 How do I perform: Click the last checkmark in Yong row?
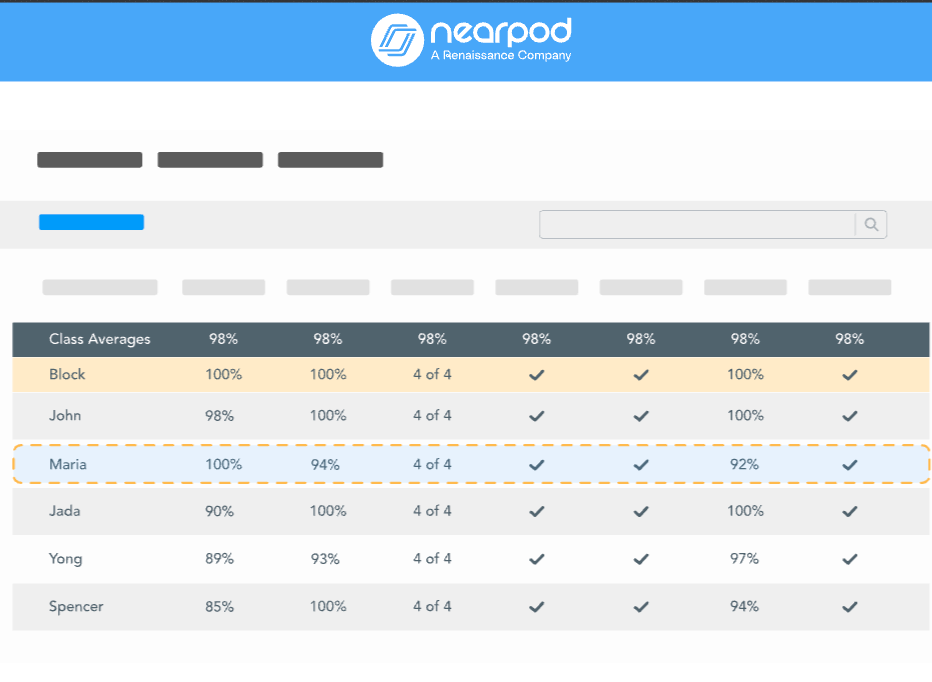point(850,559)
